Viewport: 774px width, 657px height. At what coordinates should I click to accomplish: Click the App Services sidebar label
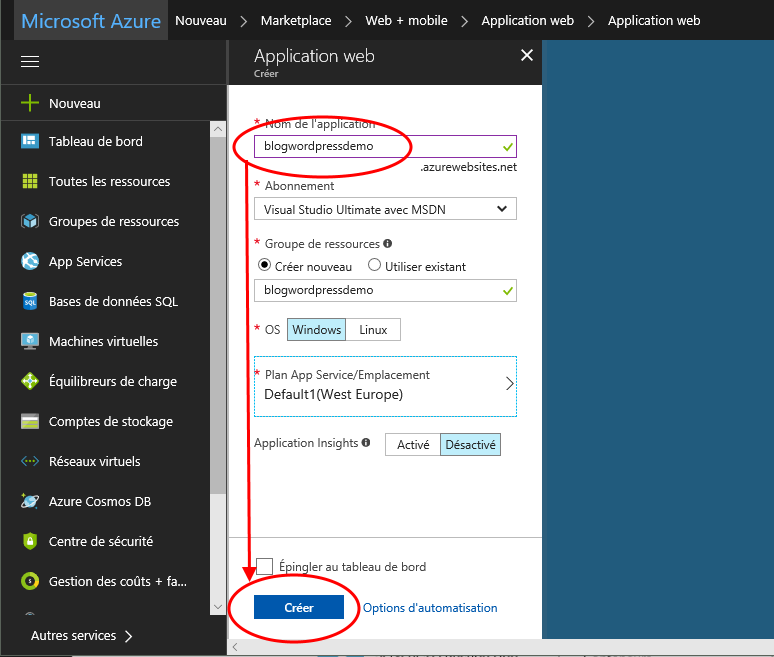pos(85,261)
